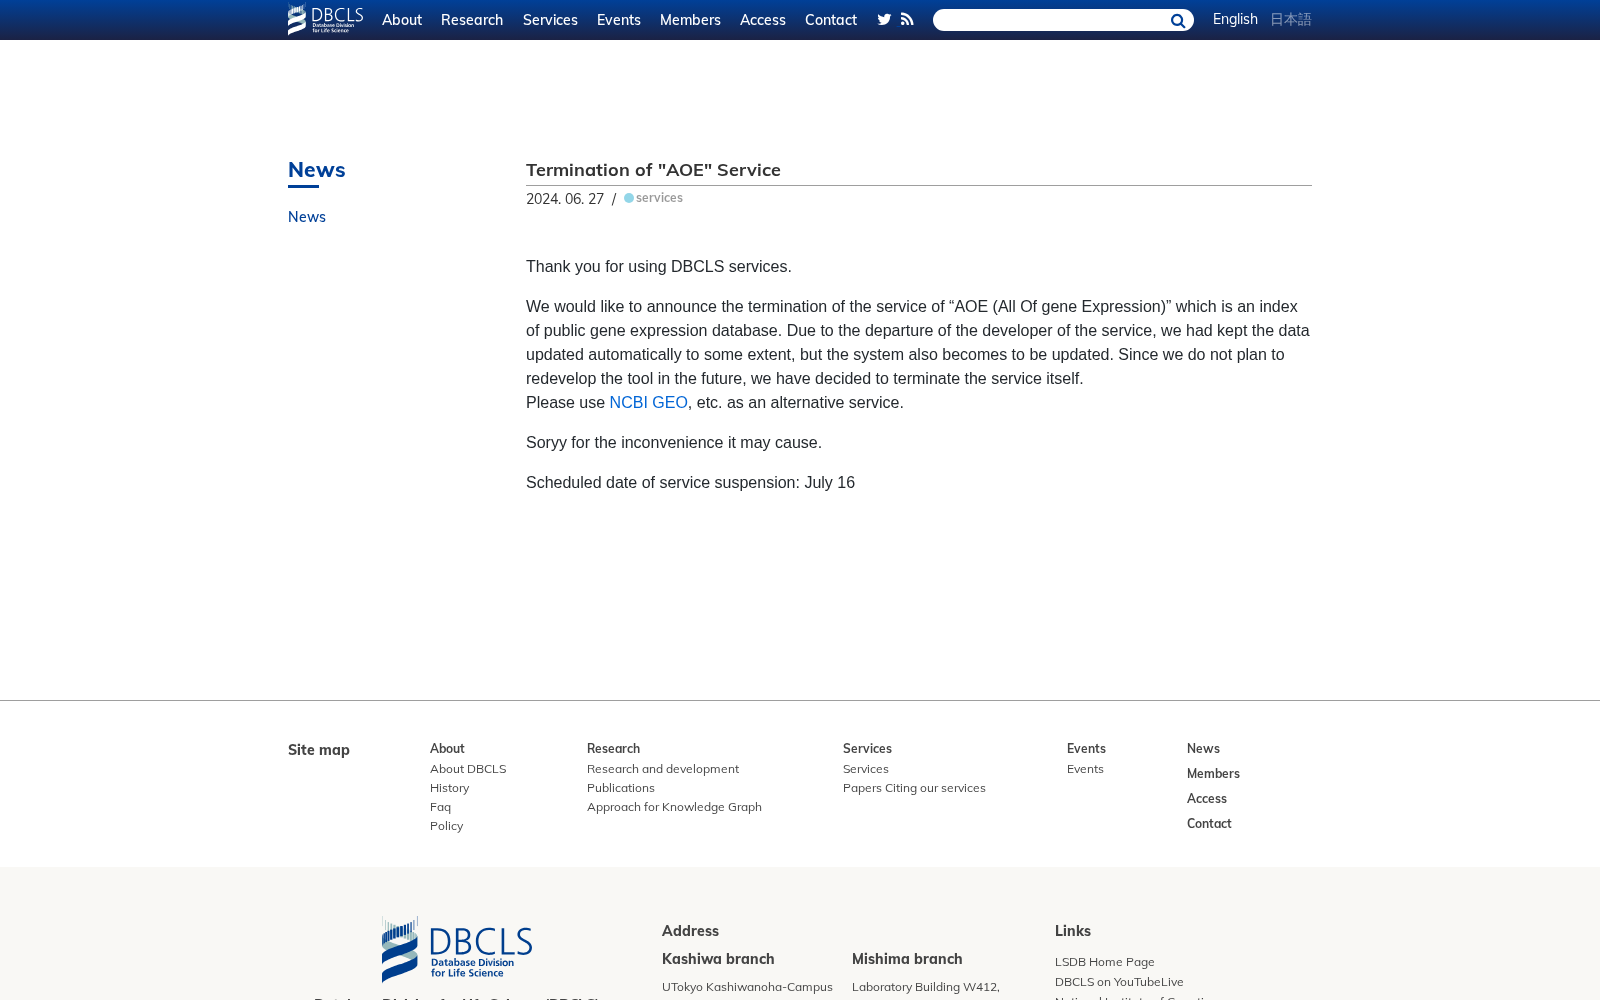This screenshot has height=1000, width=1600.
Task: Open Approach for Knowledge Graph link
Action: point(674,807)
